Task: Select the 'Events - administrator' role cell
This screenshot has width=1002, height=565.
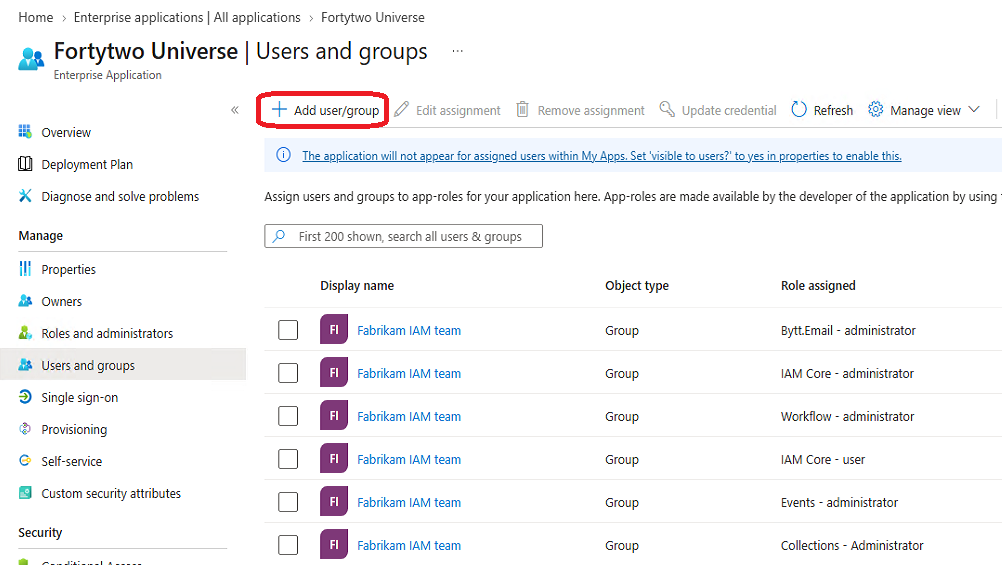Action: coord(839,502)
